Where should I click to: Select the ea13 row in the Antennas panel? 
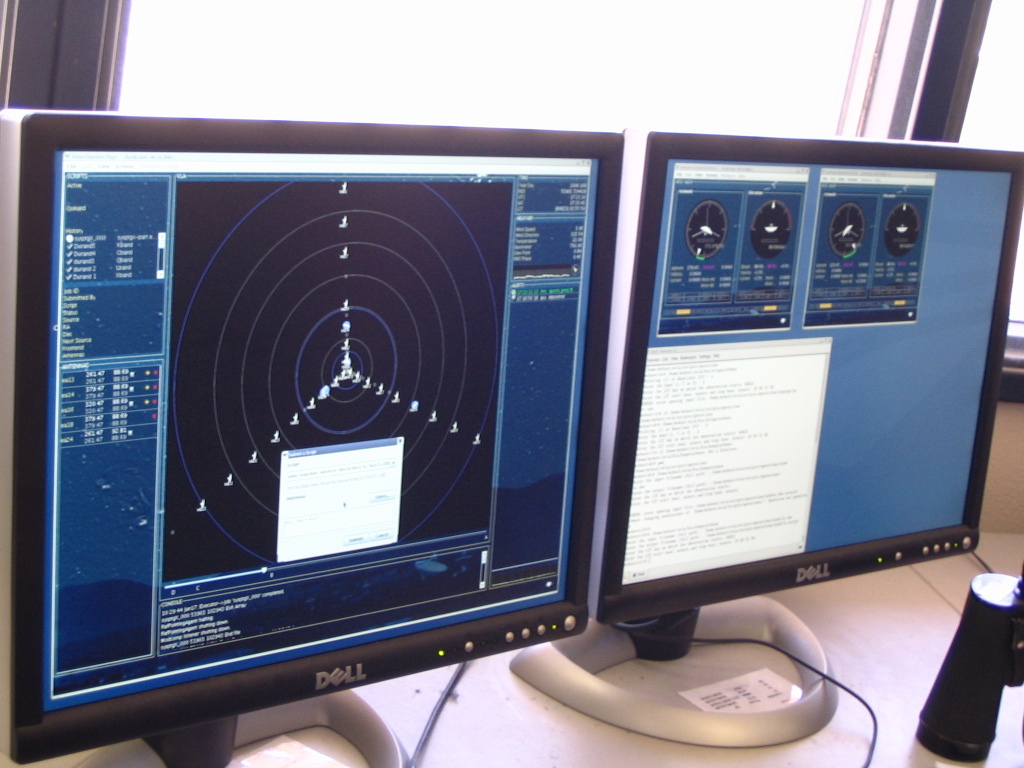[110, 376]
